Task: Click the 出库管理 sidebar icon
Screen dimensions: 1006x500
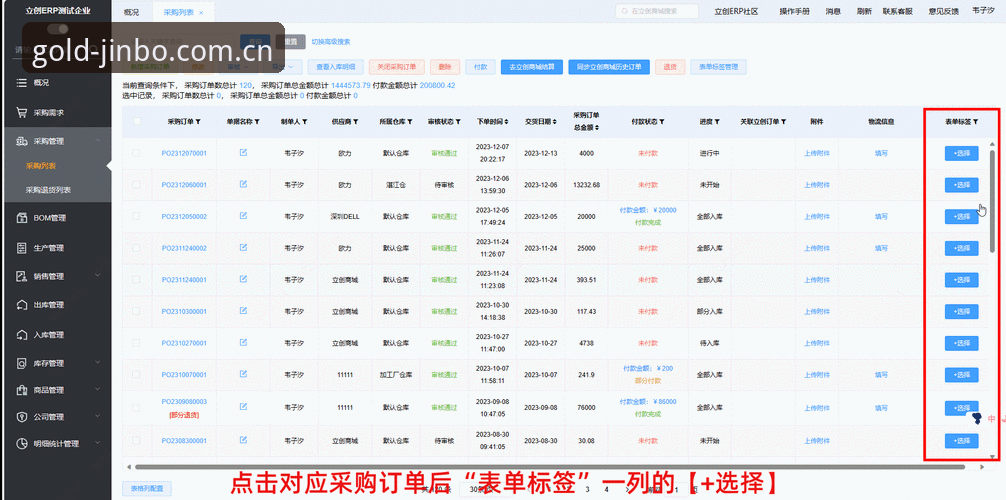Action: pos(21,305)
